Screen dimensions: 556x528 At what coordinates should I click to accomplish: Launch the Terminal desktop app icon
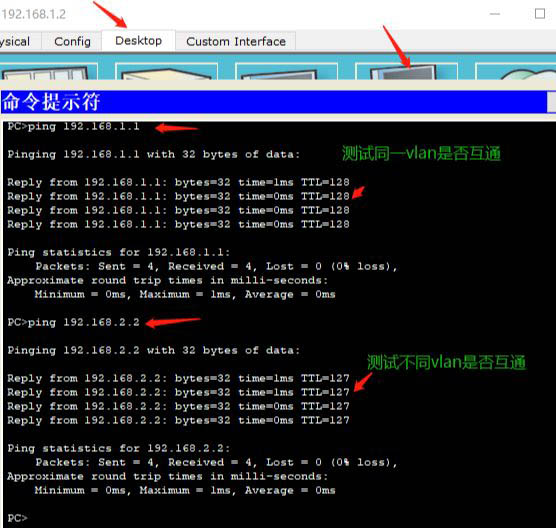point(286,71)
